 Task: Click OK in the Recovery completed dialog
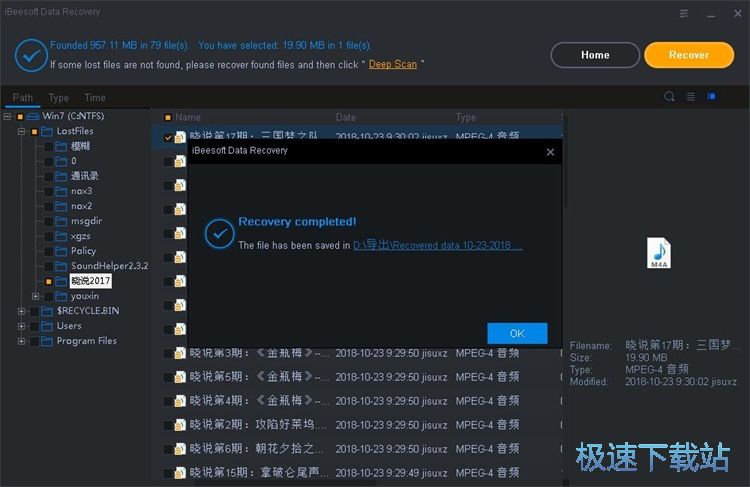click(517, 333)
